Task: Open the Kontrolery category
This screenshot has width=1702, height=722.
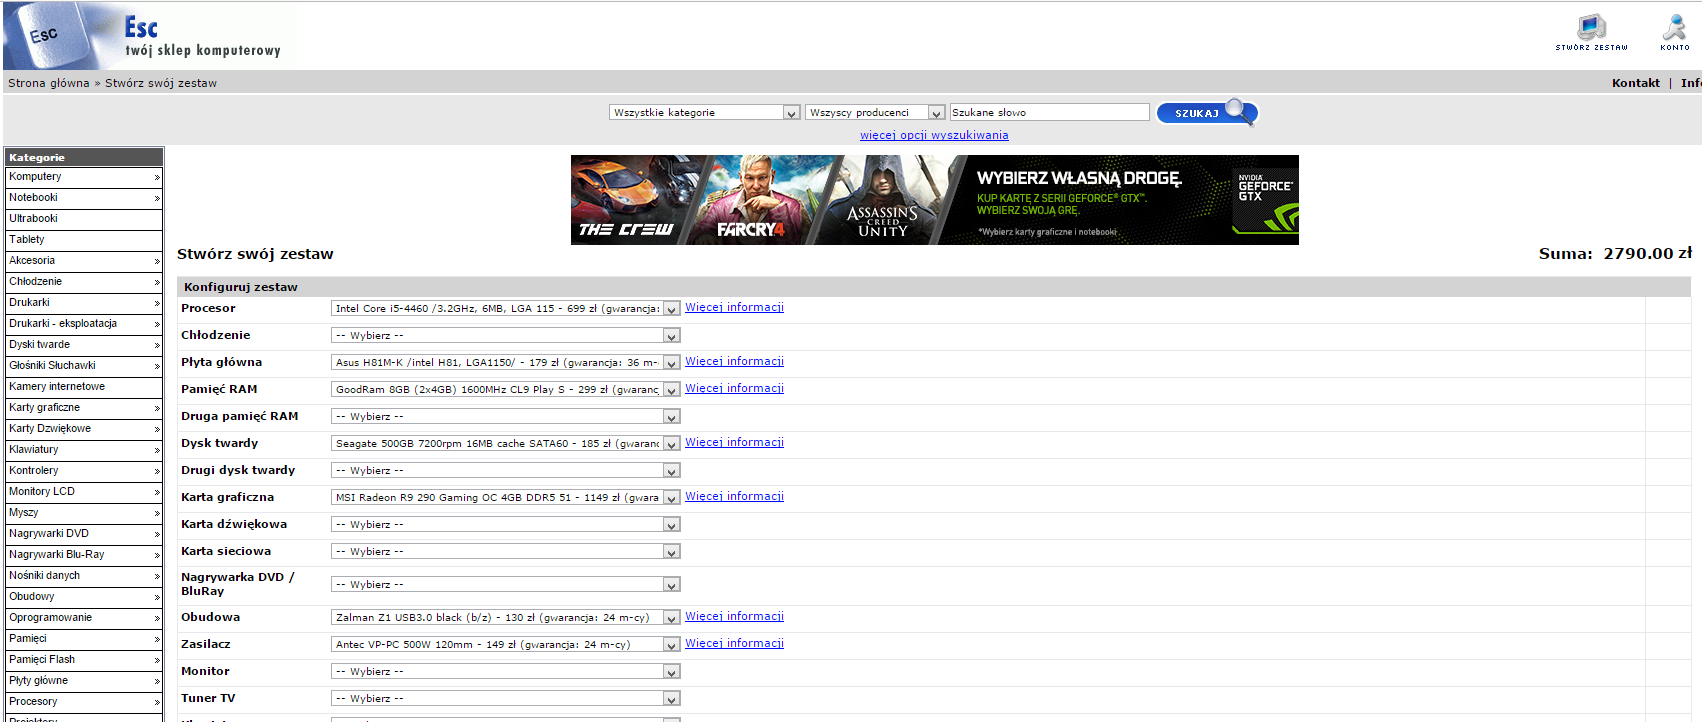Action: tap(84, 471)
